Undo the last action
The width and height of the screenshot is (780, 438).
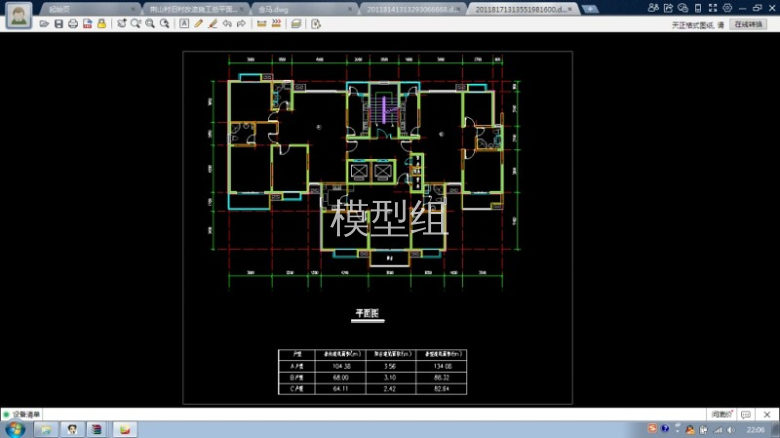point(227,24)
